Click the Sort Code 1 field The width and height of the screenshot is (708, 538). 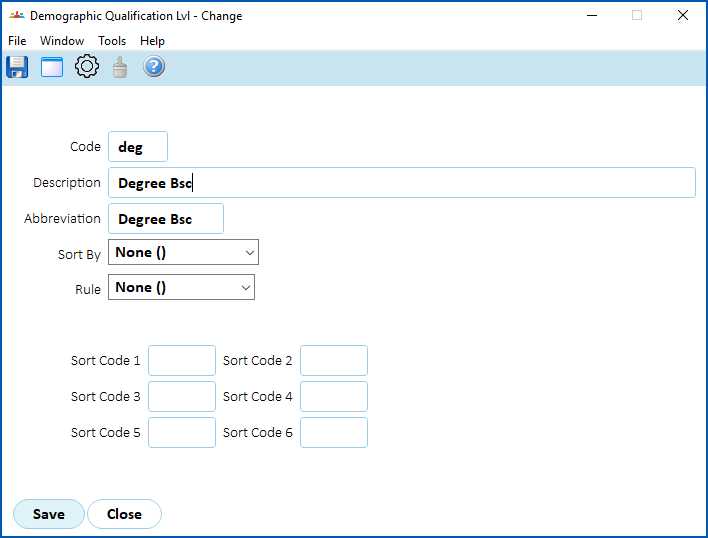(182, 361)
